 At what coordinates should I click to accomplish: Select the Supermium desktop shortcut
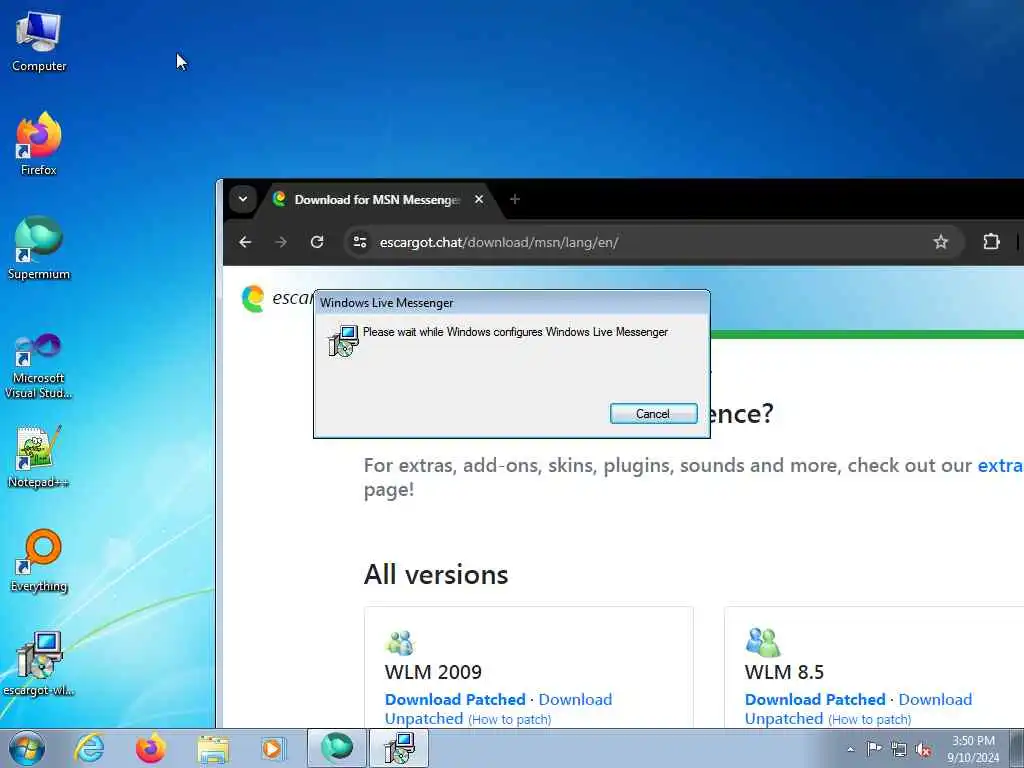coord(39,248)
